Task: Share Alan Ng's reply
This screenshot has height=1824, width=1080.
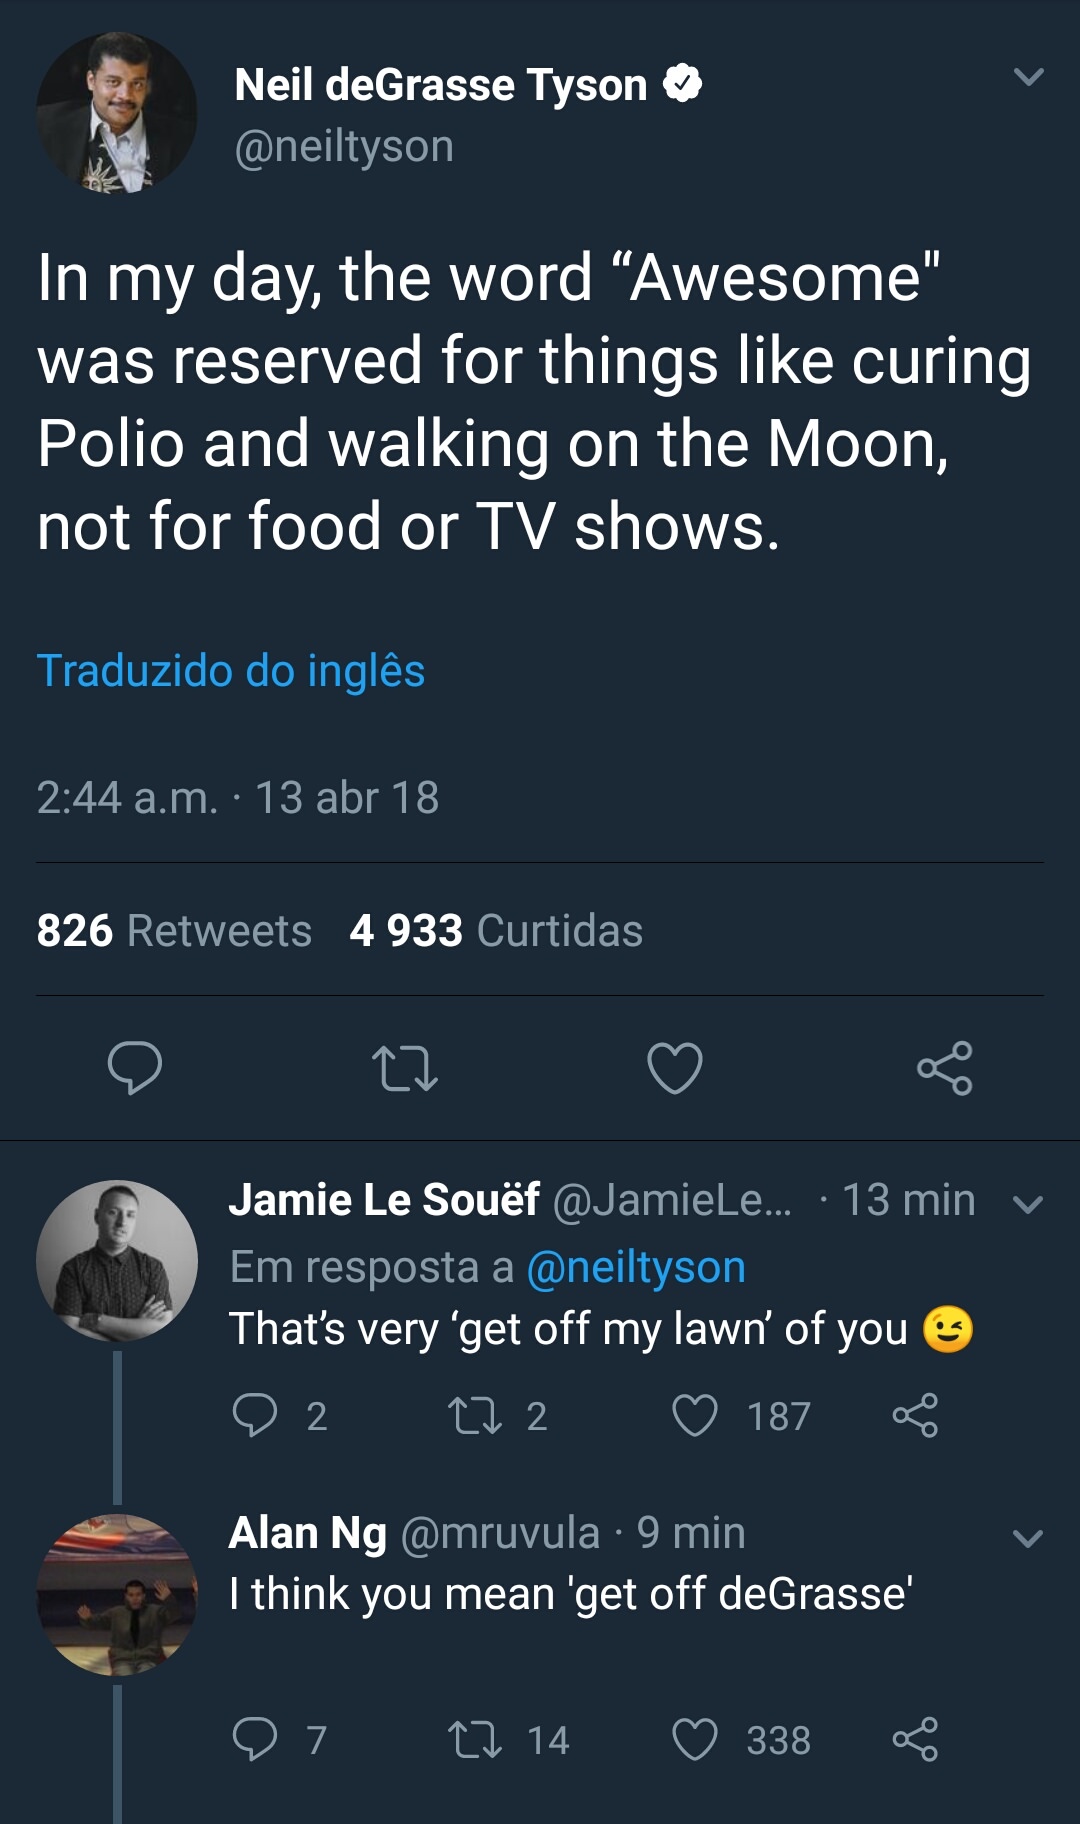Action: [915, 1739]
